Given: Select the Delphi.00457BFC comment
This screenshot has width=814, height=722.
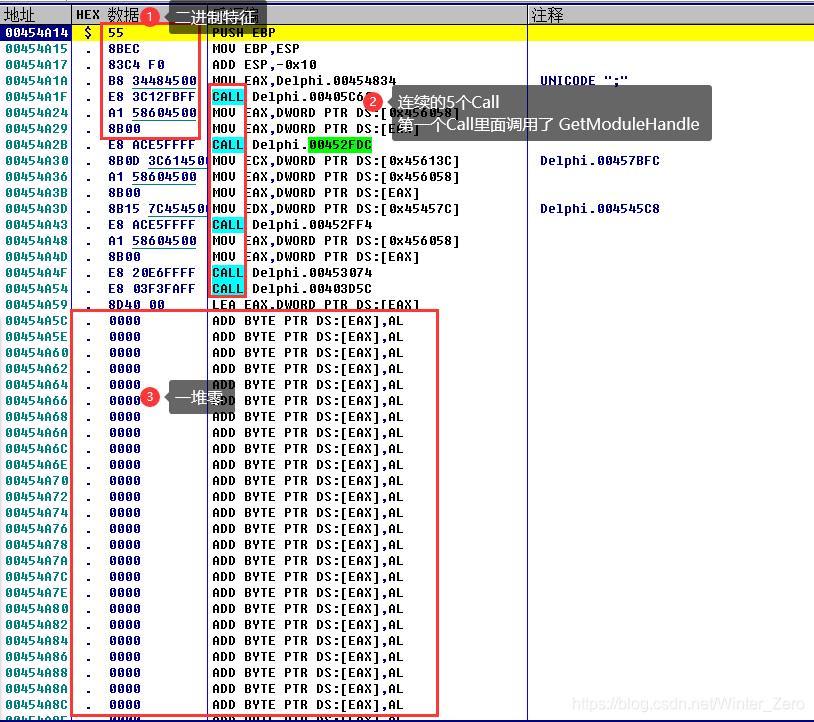Looking at the screenshot, I should tap(600, 161).
